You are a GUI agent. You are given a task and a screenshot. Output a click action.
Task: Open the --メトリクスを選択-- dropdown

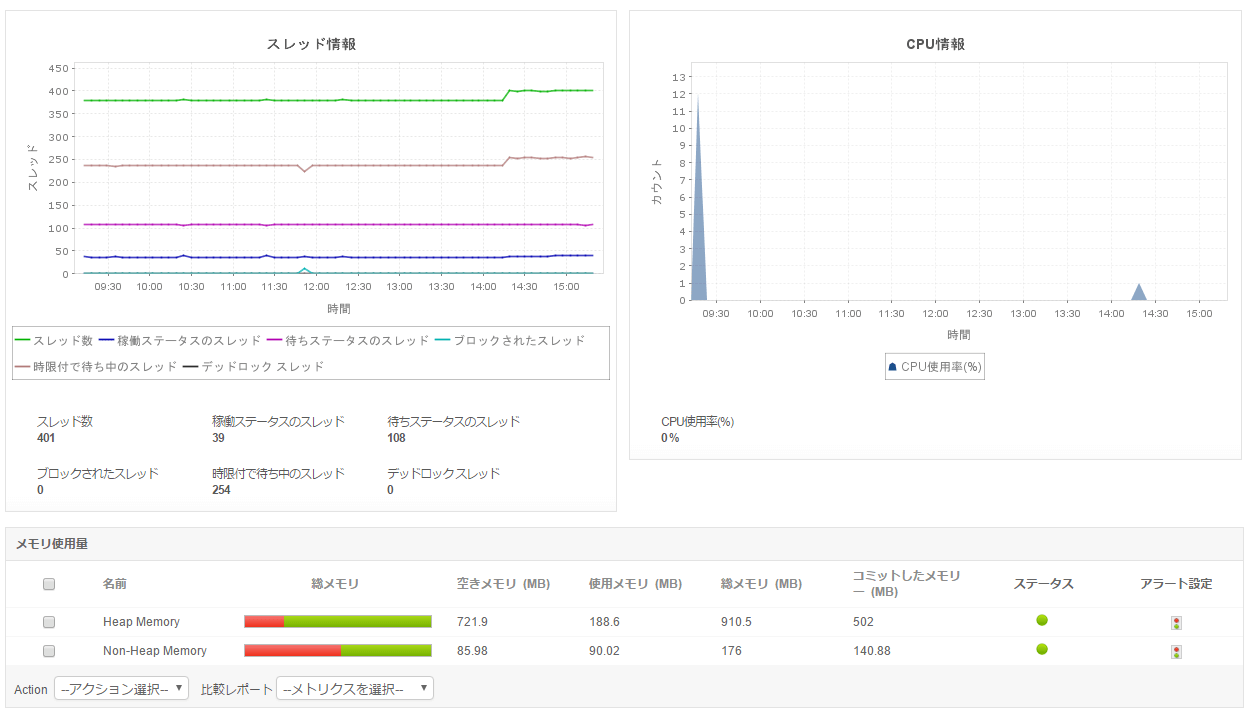(355, 688)
